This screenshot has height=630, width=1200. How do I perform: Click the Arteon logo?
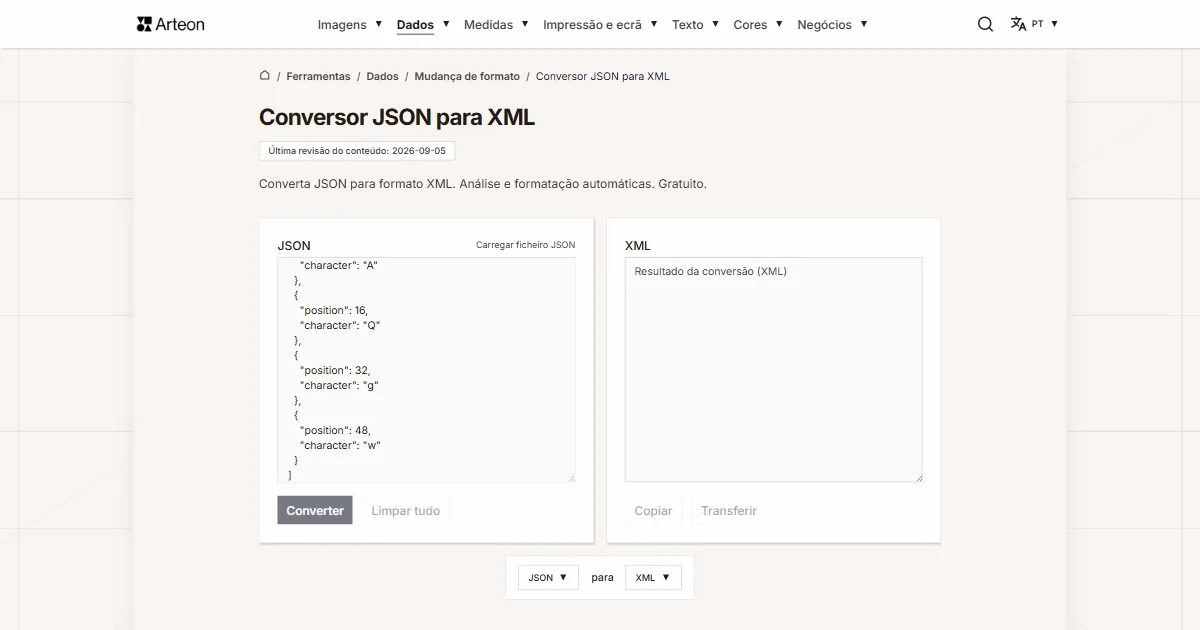click(x=171, y=24)
